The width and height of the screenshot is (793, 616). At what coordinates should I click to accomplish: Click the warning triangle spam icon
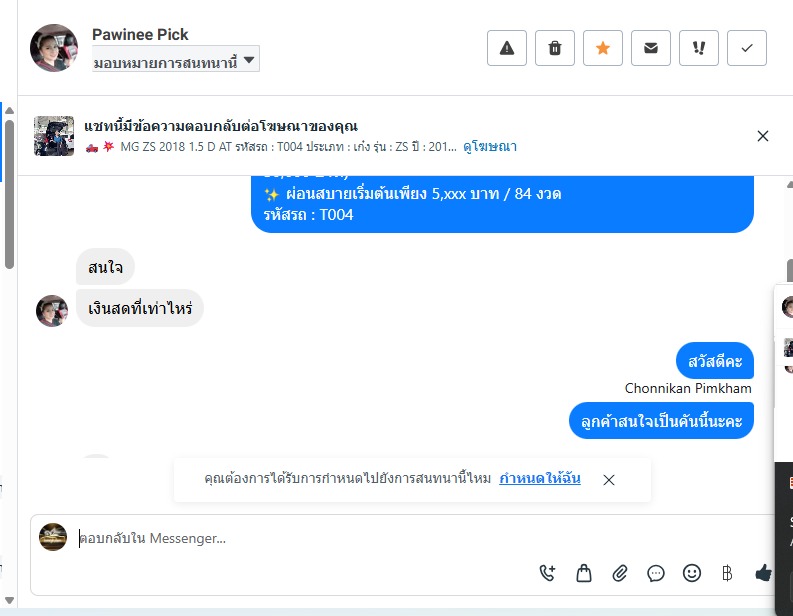506,48
